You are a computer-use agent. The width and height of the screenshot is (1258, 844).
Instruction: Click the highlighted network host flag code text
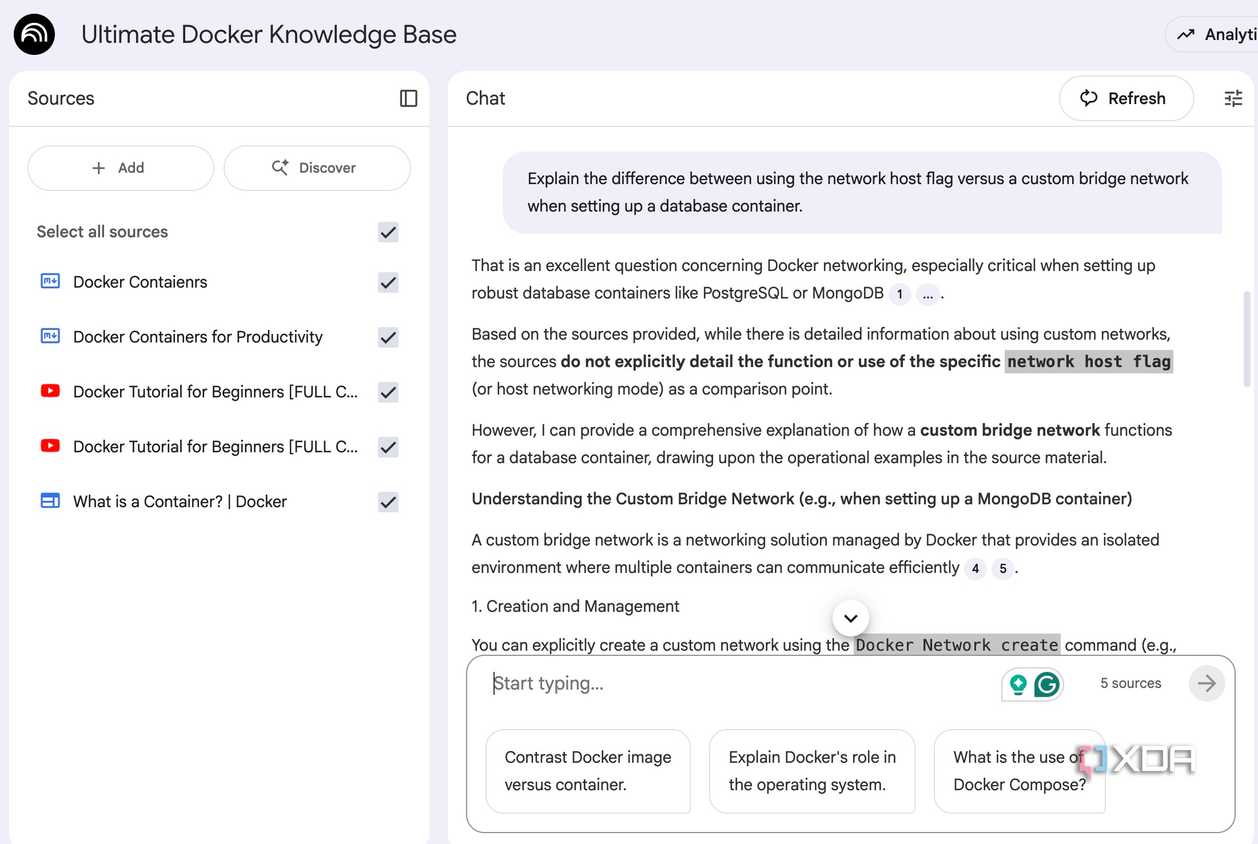click(1088, 361)
